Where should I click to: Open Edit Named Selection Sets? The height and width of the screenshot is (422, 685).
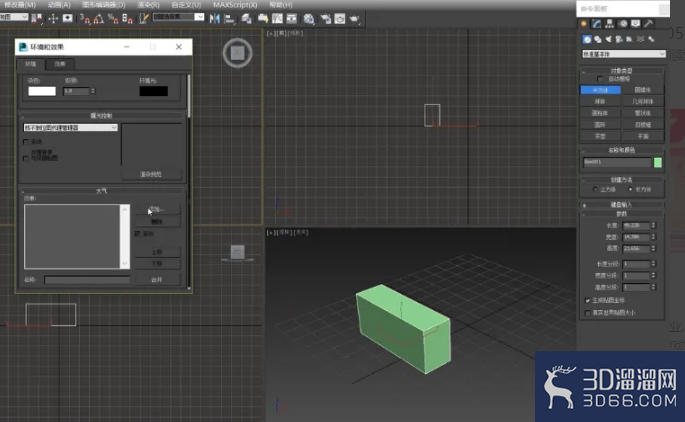143,18
